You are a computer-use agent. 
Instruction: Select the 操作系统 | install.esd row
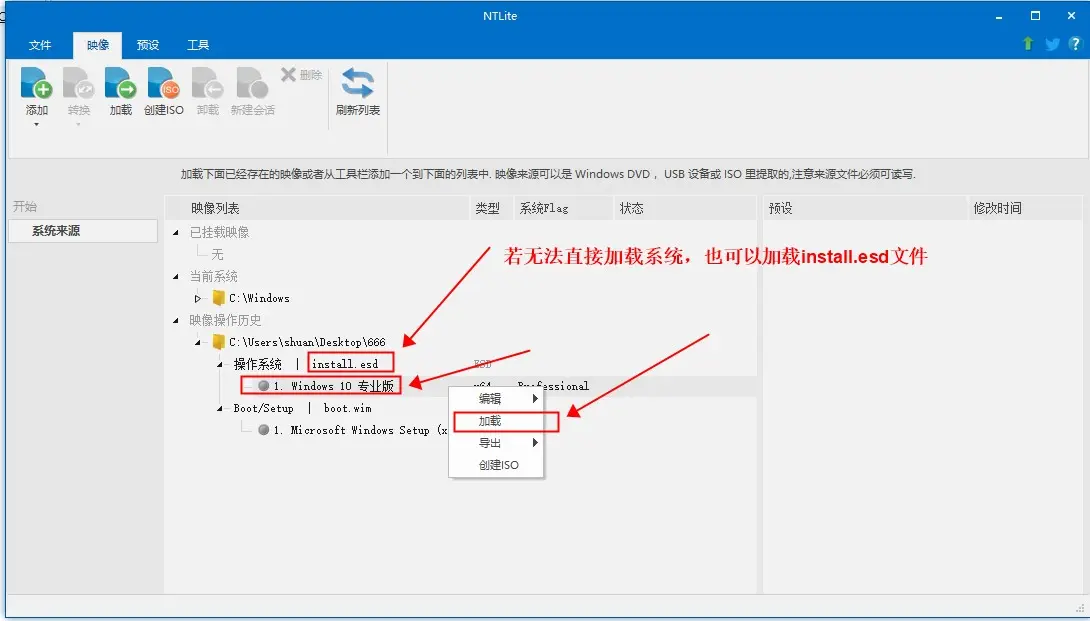pos(306,364)
